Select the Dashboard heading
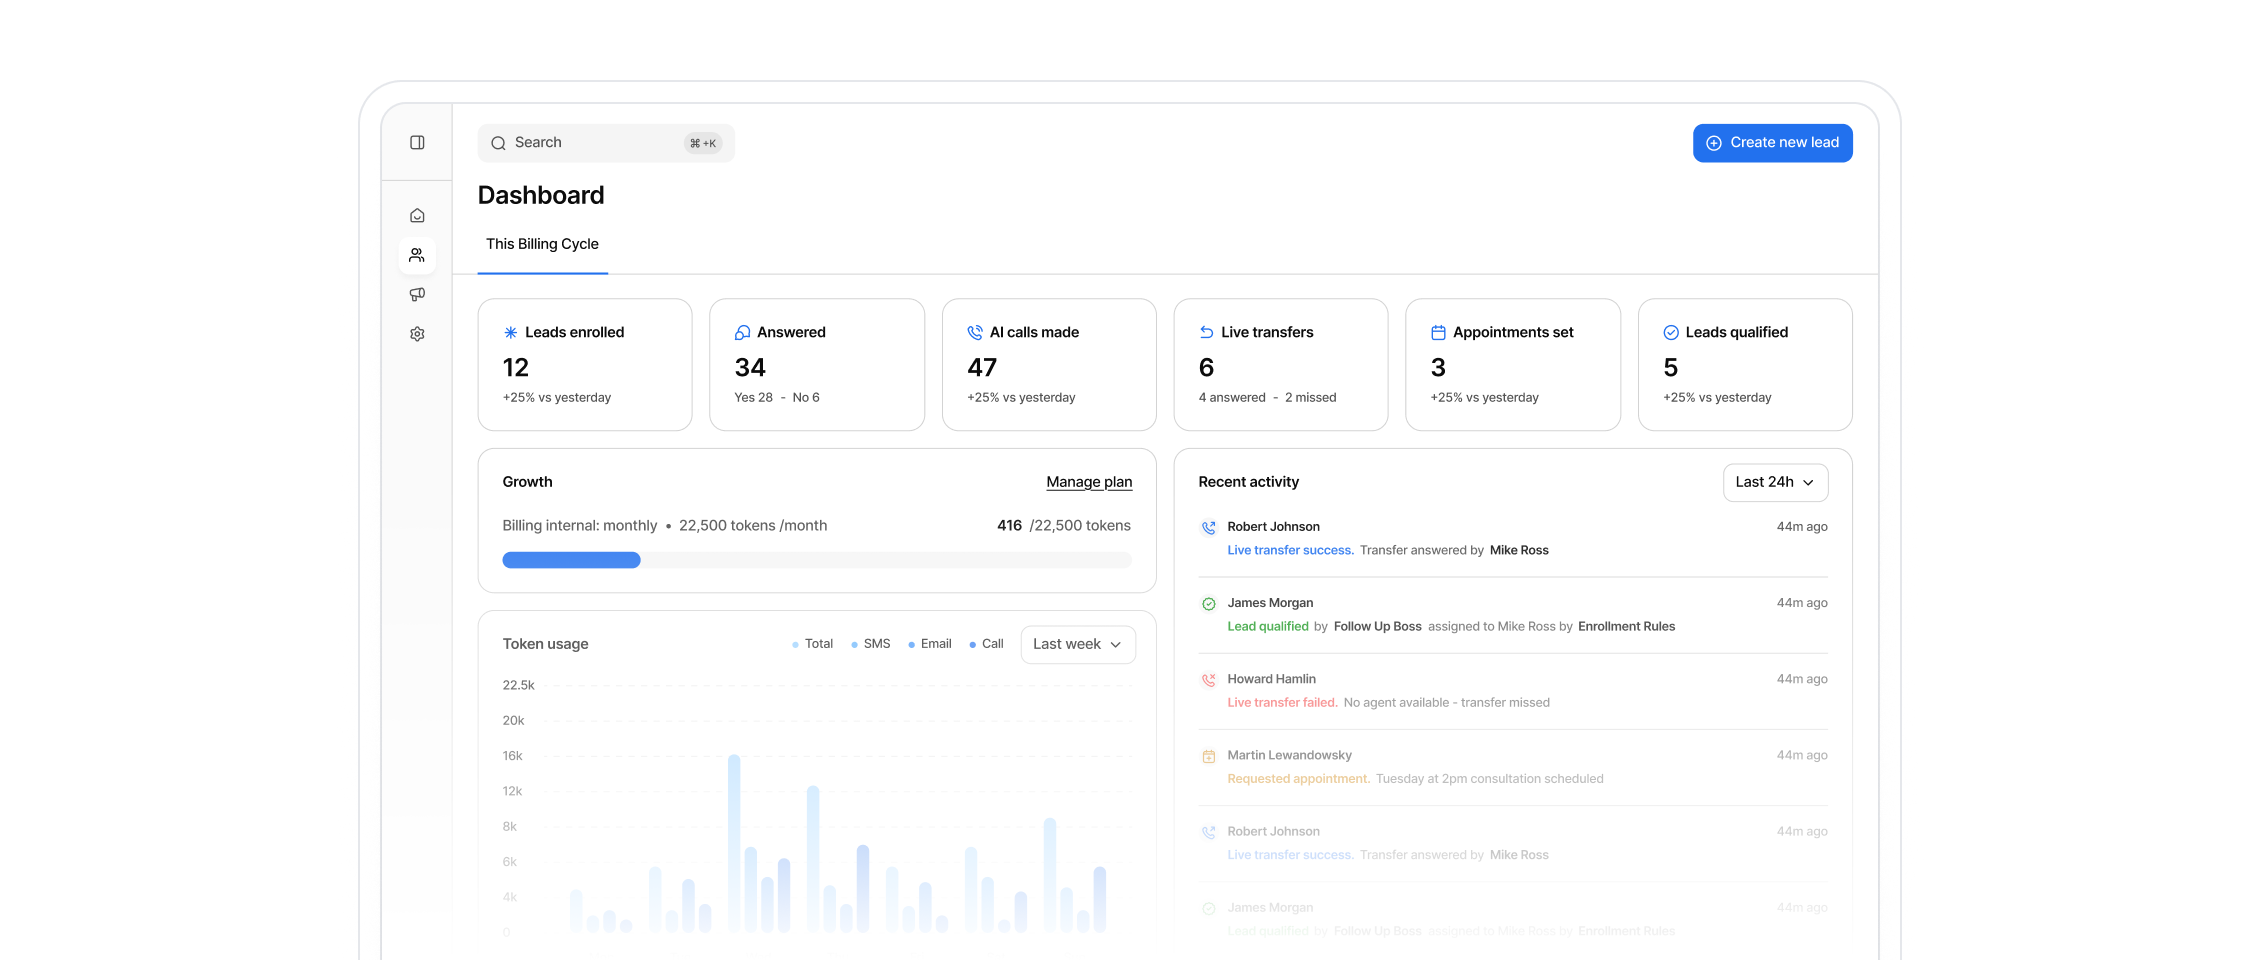Screen dimensions: 2260x960 click(x=541, y=195)
